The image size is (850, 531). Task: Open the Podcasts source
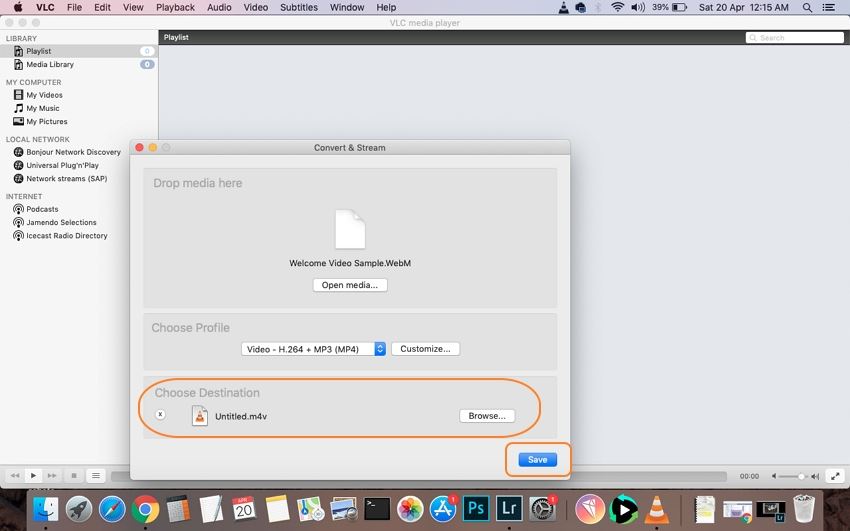coord(42,209)
